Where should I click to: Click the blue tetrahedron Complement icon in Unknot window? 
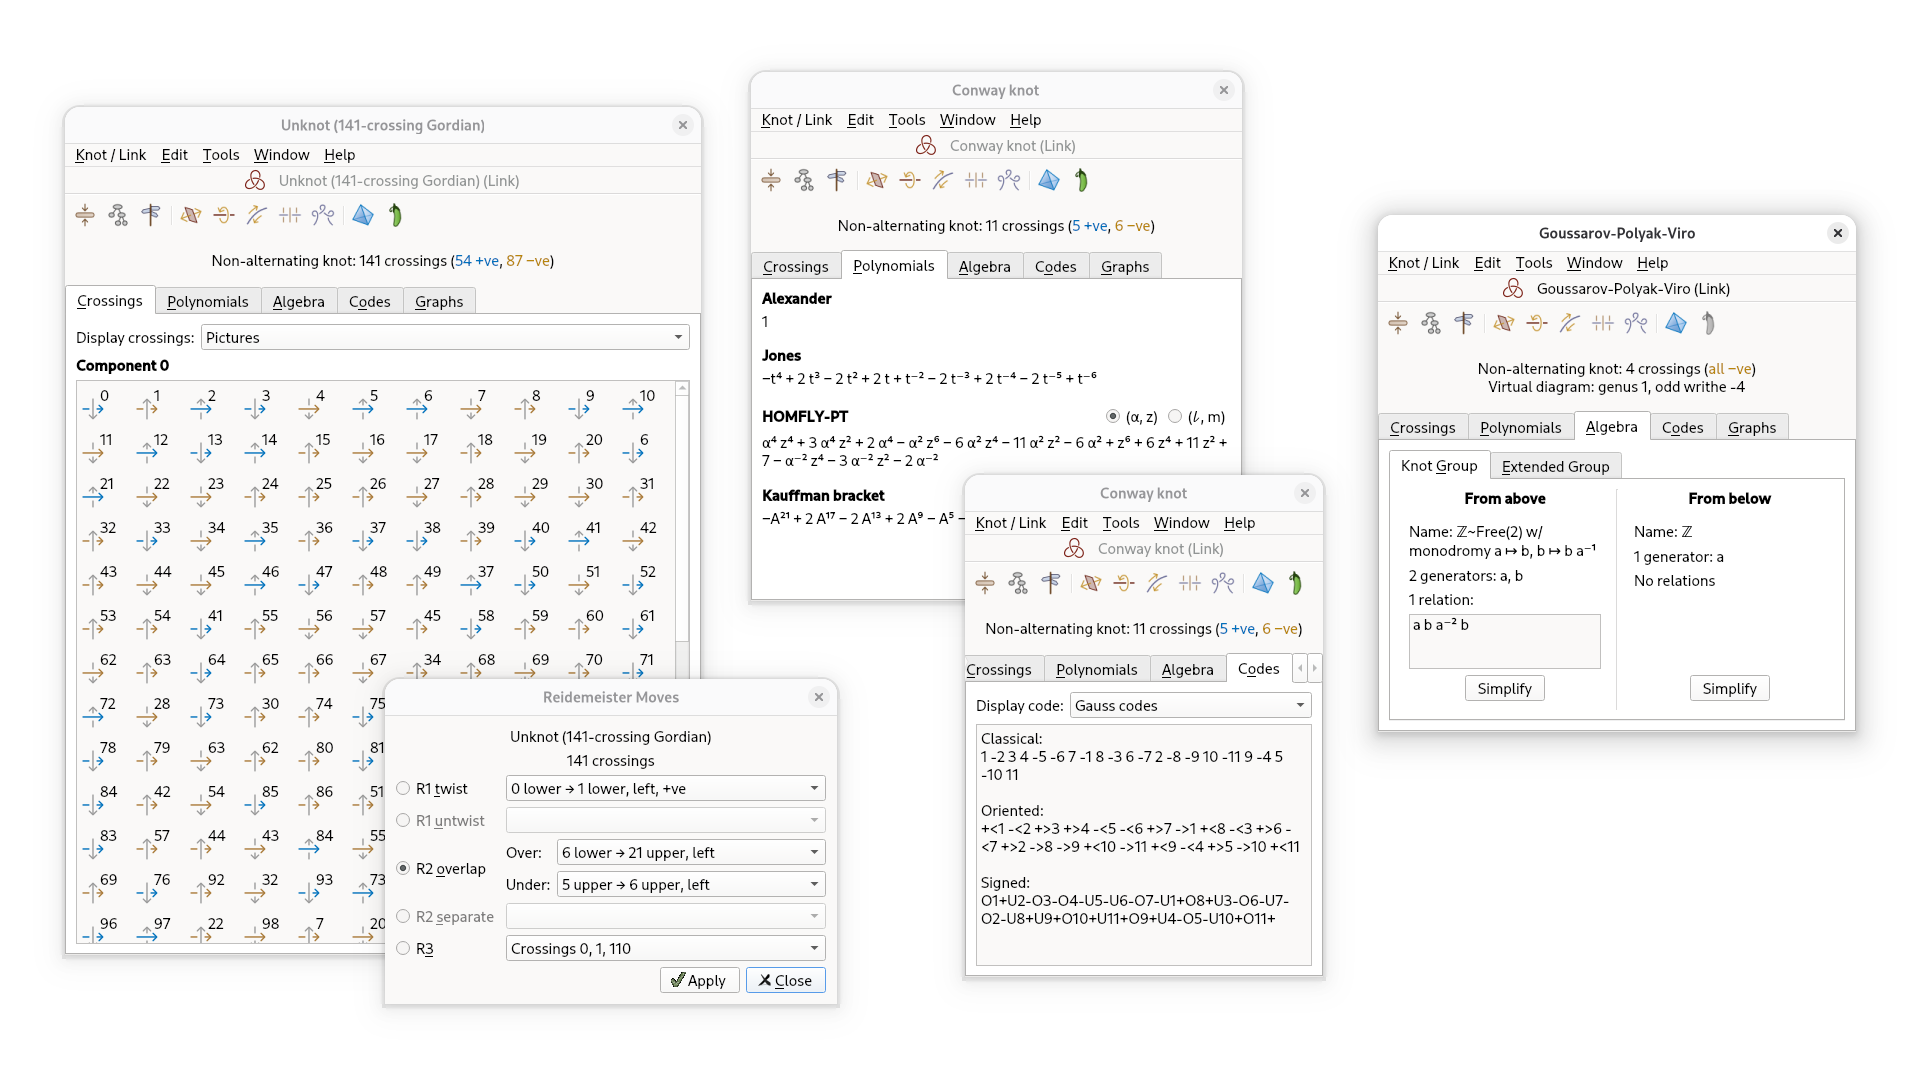coord(363,215)
